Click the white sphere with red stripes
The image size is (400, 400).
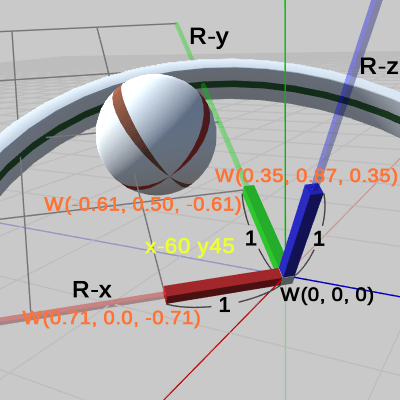(x=156, y=134)
